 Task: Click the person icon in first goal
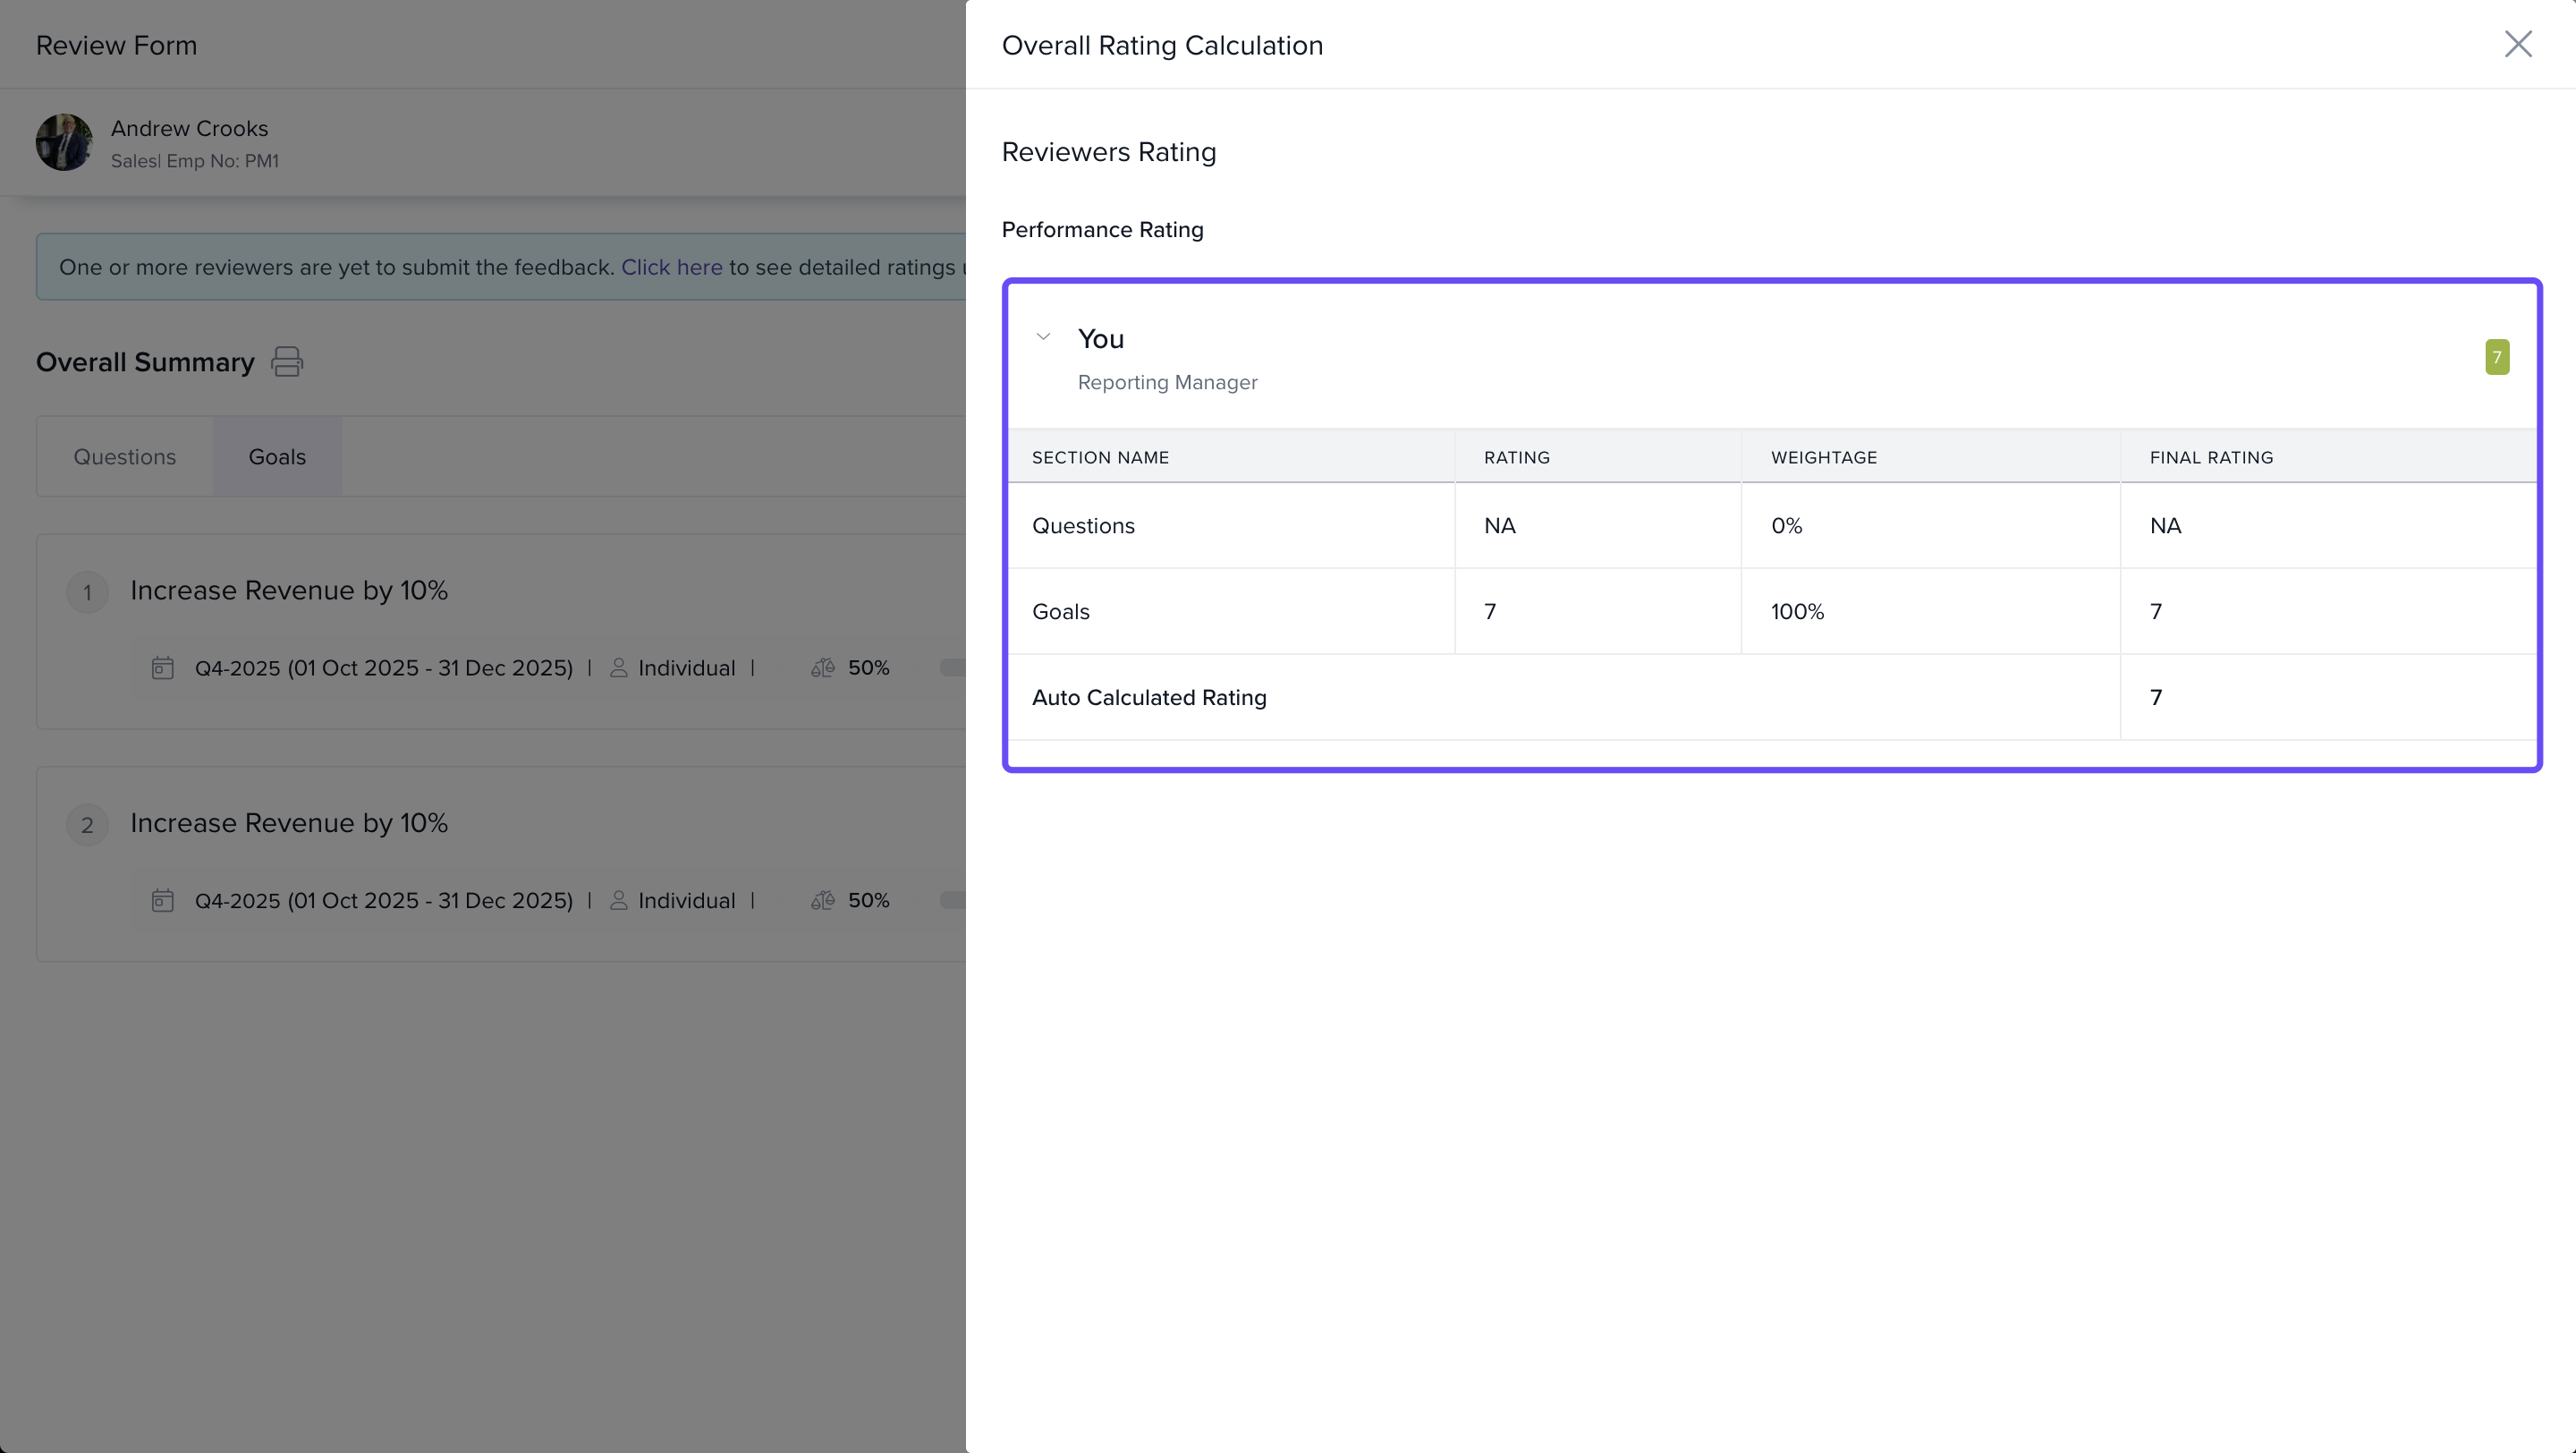tap(618, 668)
